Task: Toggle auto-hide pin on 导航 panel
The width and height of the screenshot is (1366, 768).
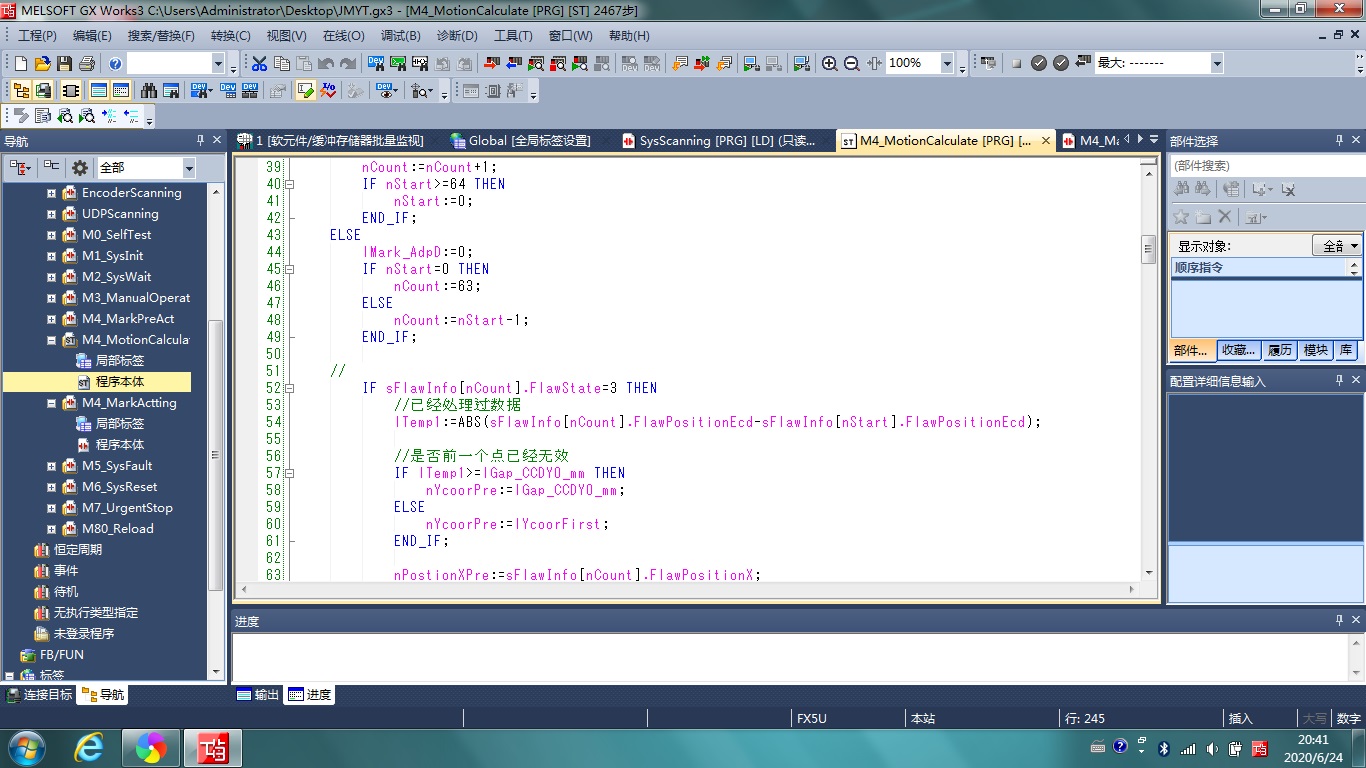Action: [x=200, y=141]
